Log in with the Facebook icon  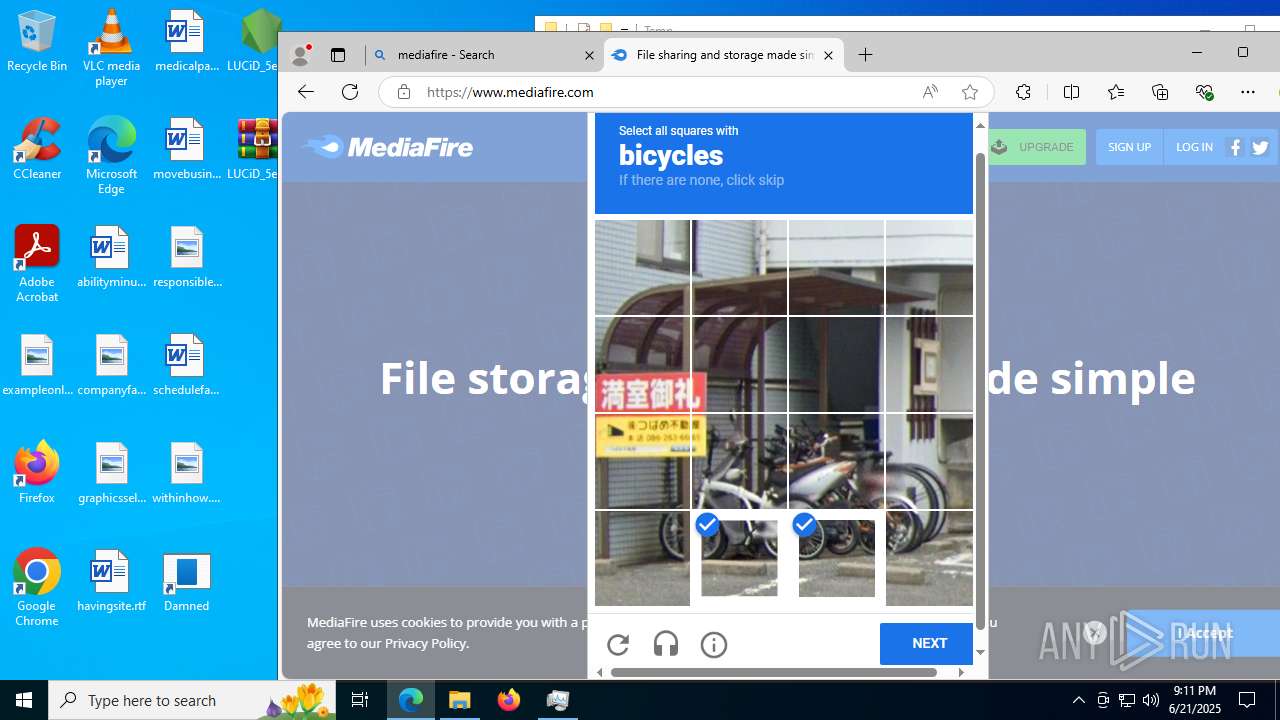point(1236,147)
